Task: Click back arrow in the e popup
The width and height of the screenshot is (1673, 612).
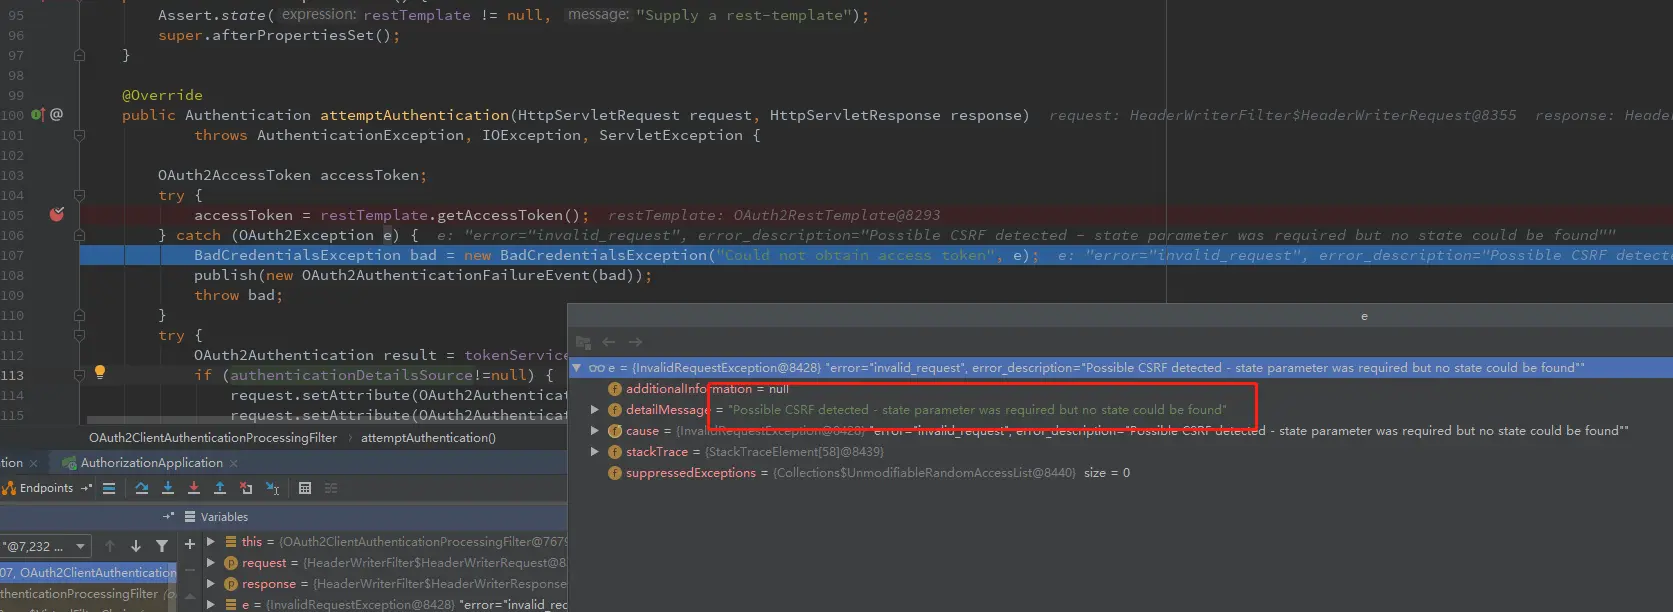Action: click(609, 342)
